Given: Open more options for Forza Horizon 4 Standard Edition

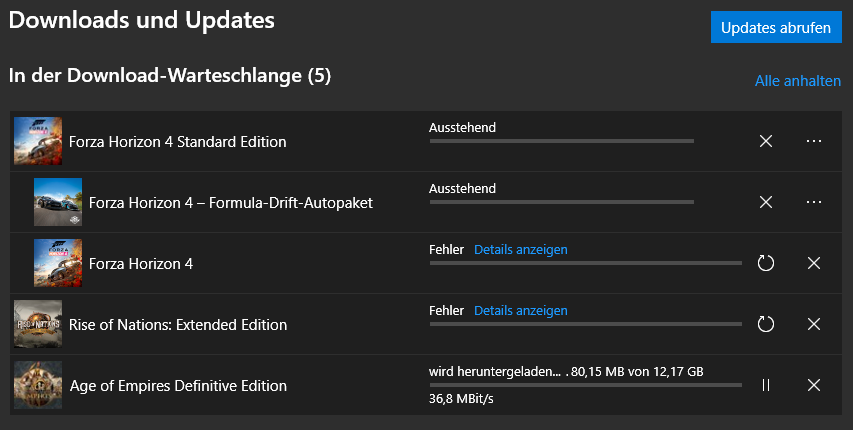Looking at the screenshot, I should 813,141.
